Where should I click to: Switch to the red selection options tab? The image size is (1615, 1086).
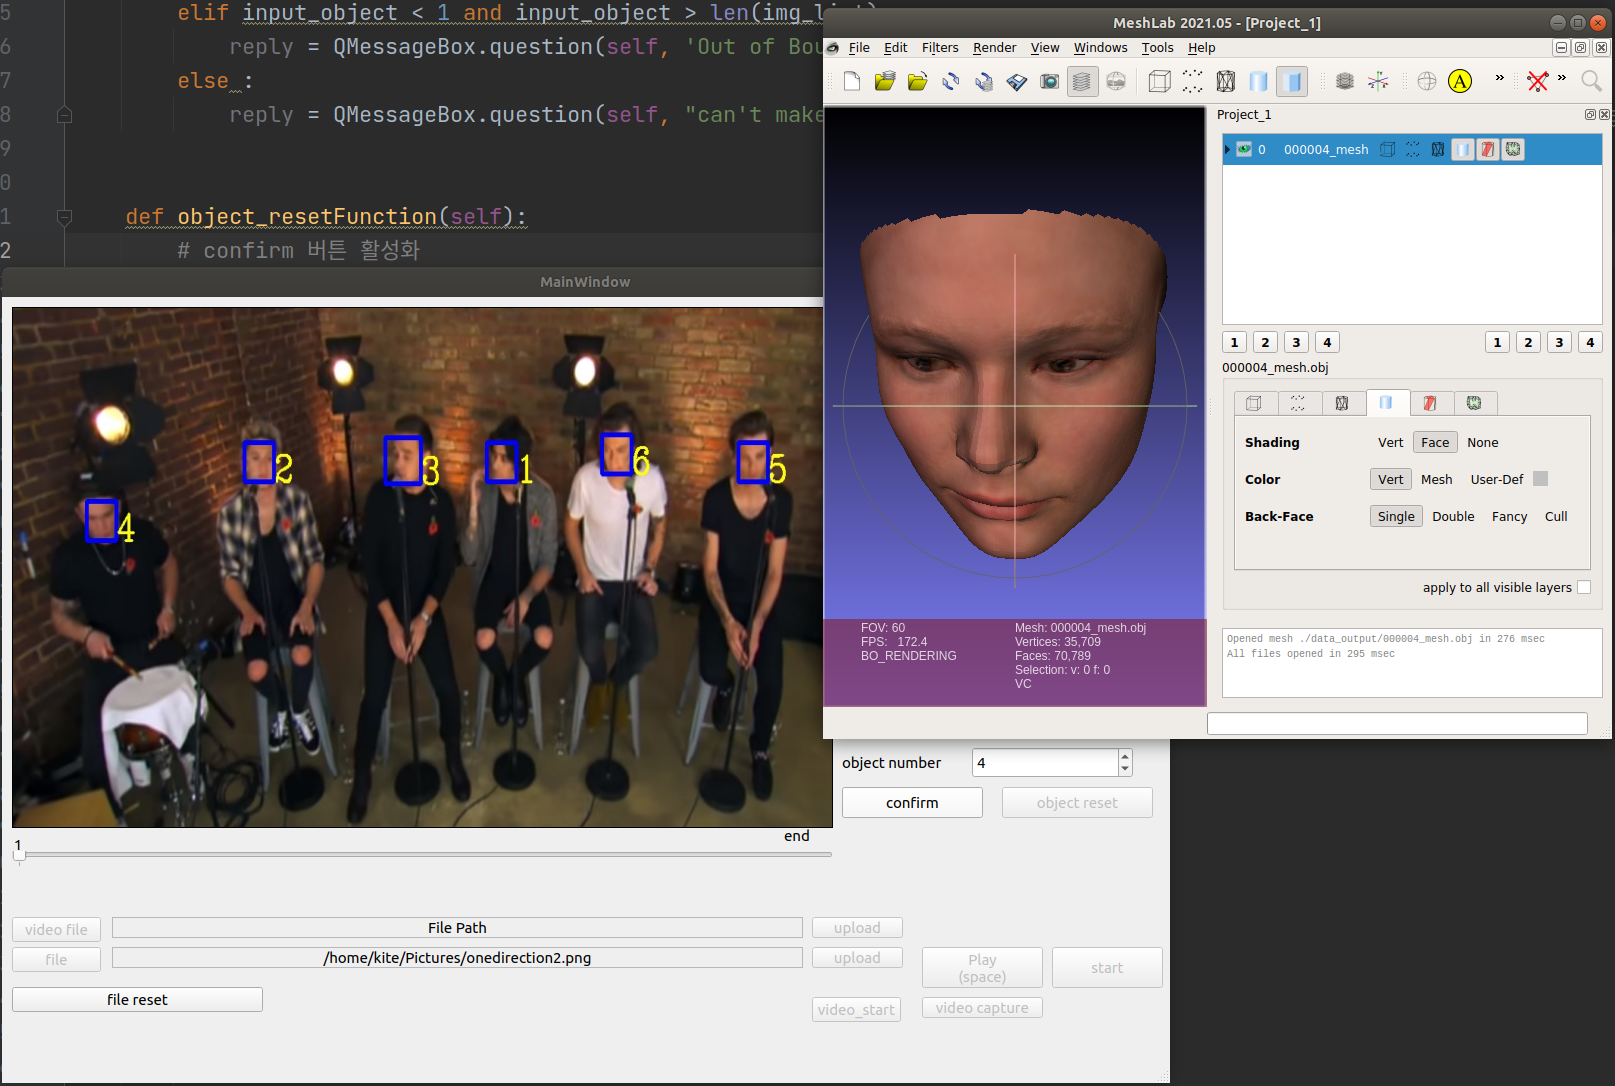[1430, 403]
